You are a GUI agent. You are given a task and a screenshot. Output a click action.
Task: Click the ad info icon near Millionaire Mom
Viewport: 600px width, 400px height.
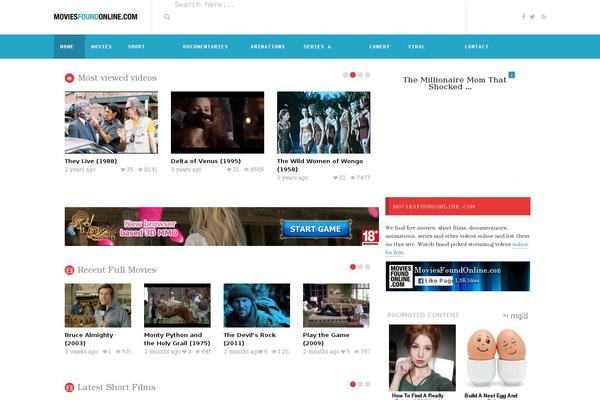[512, 75]
